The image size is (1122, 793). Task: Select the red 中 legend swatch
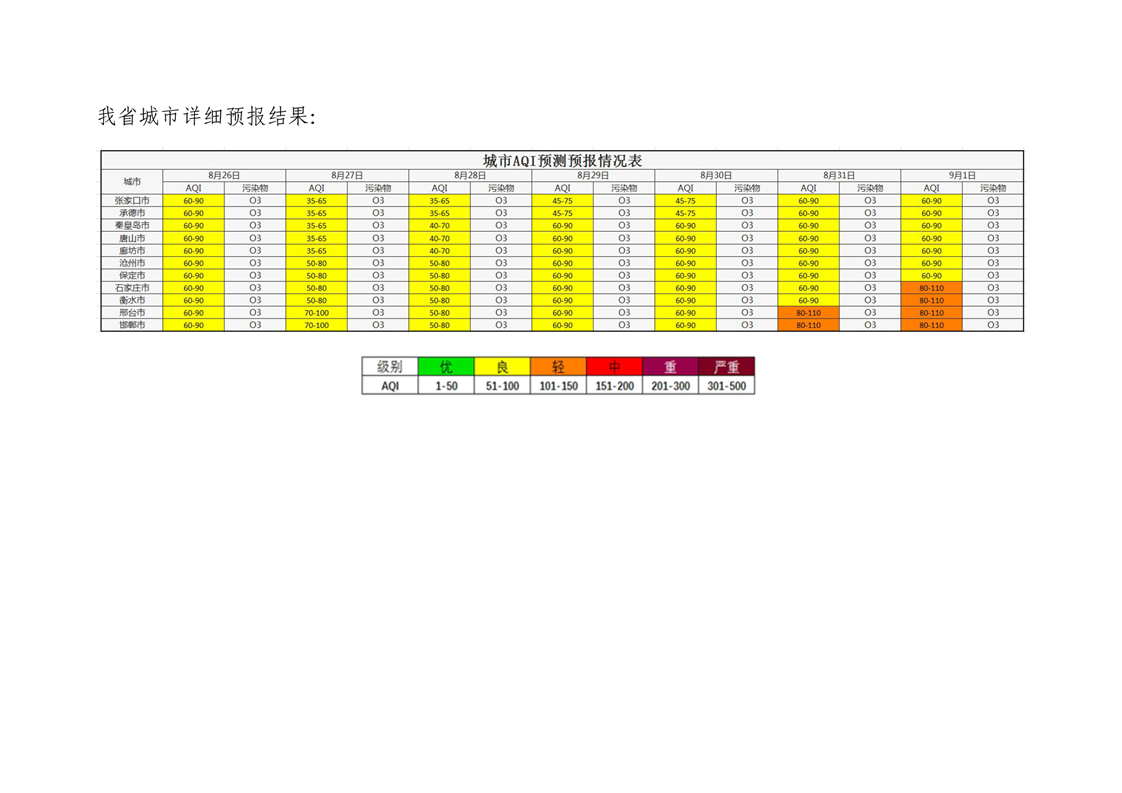coord(614,367)
